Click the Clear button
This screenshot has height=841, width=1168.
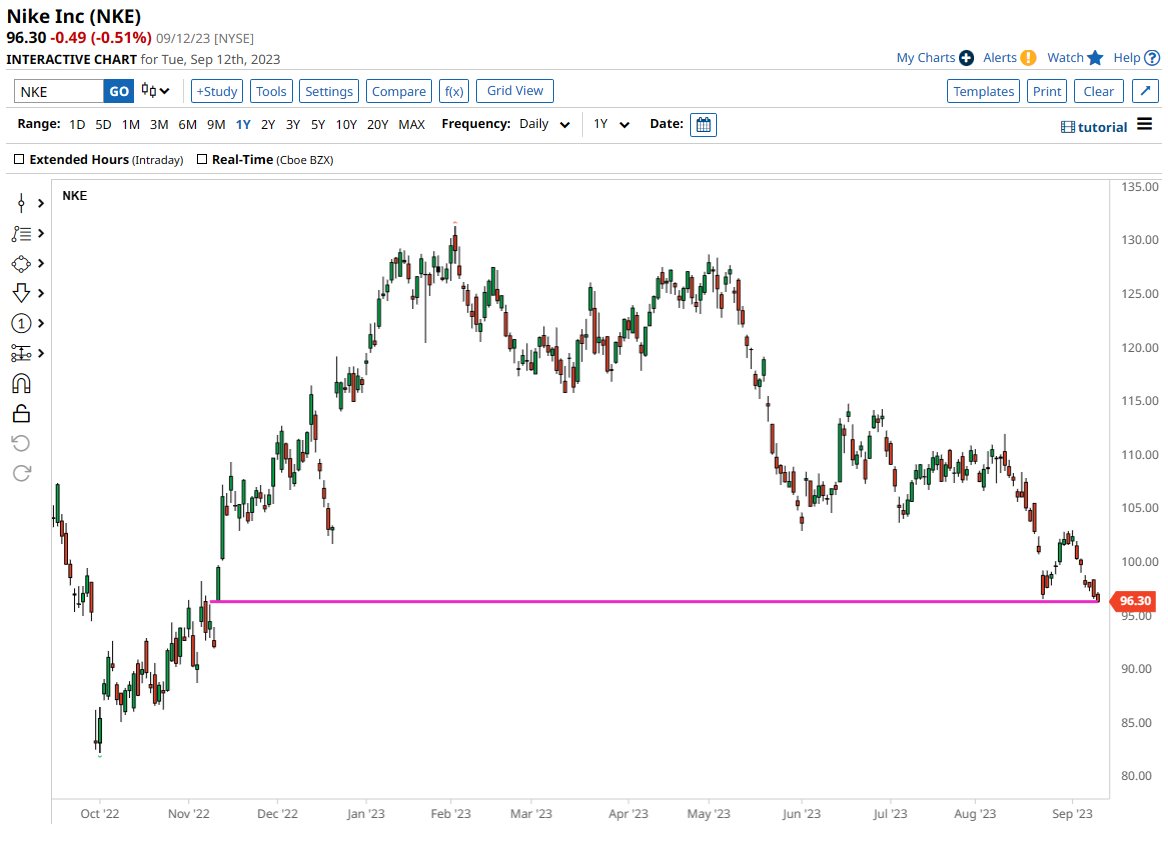click(1099, 91)
